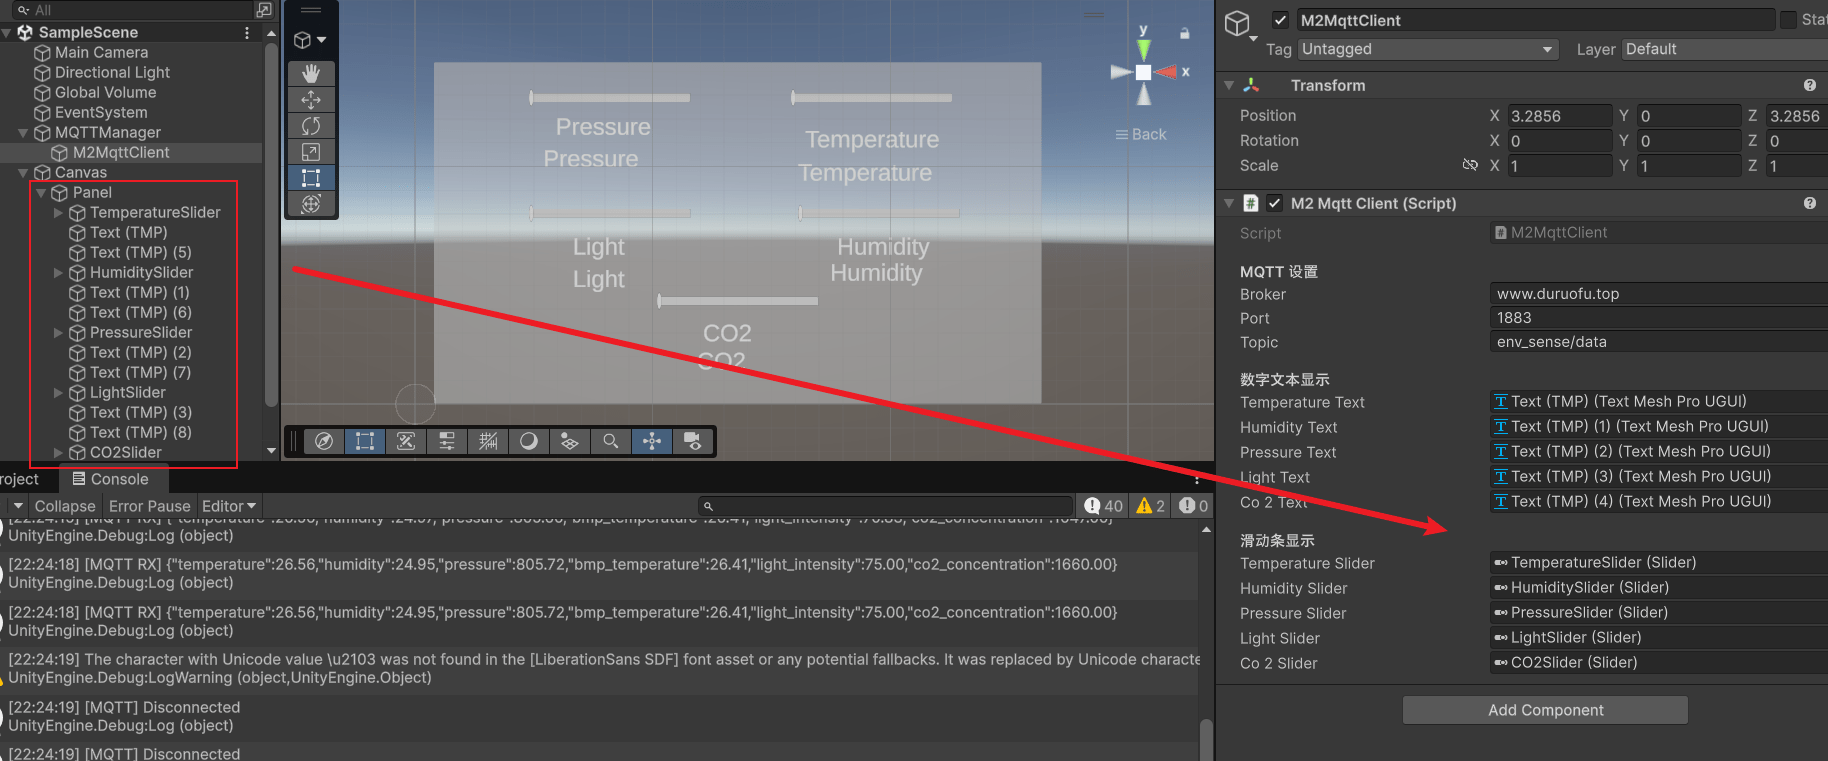
Task: Select the Rotate tool
Action: (311, 126)
